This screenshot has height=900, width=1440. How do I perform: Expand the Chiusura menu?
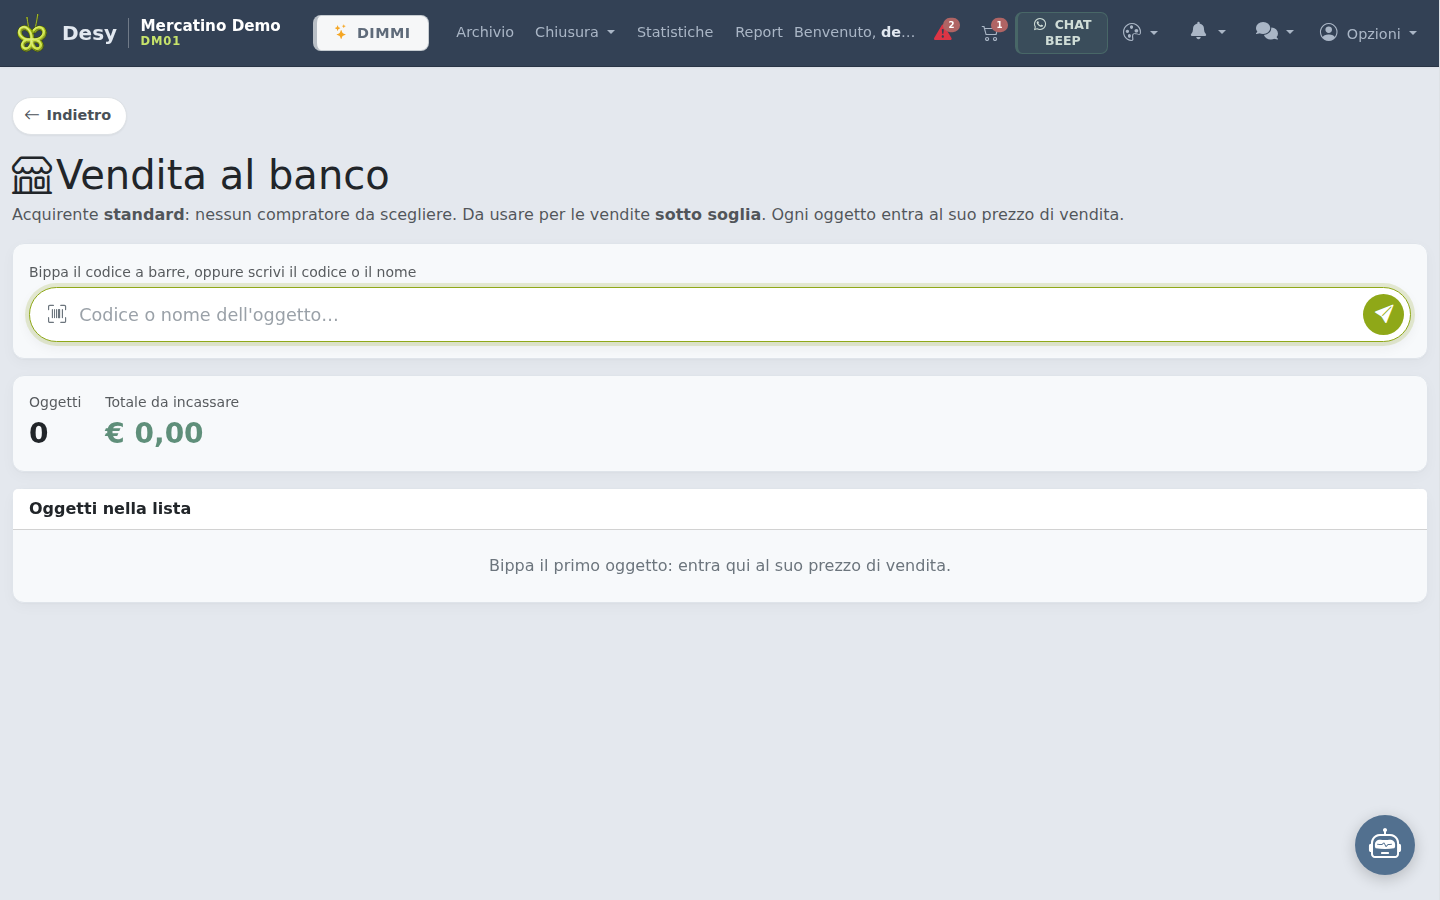[x=575, y=32]
